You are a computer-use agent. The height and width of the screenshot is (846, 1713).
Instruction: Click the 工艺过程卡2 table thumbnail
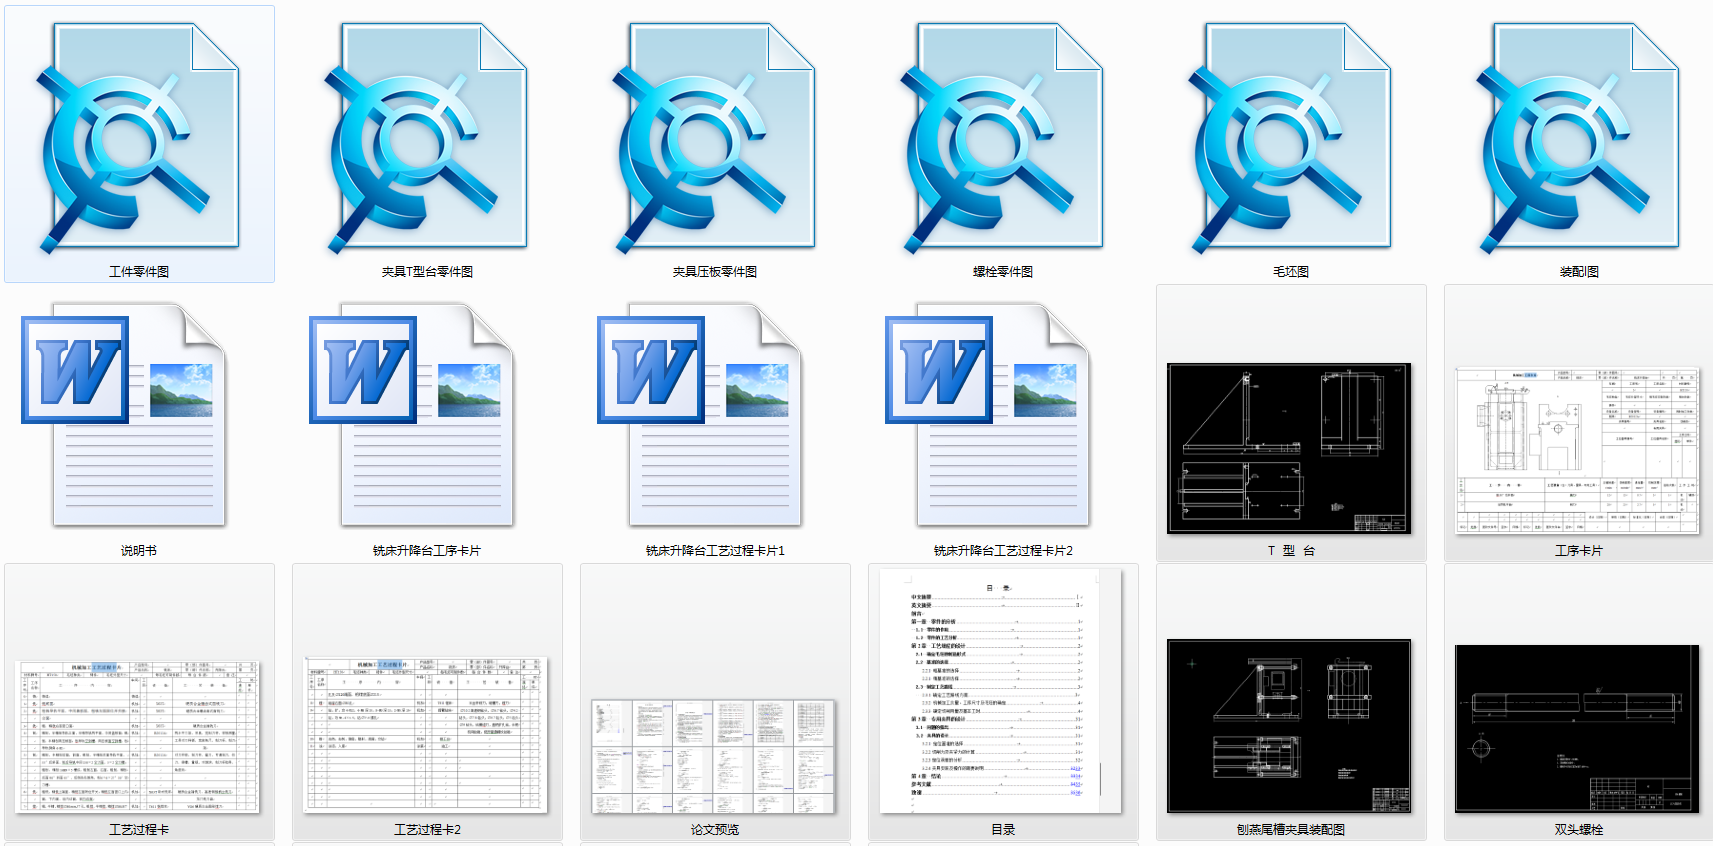[x=426, y=735]
